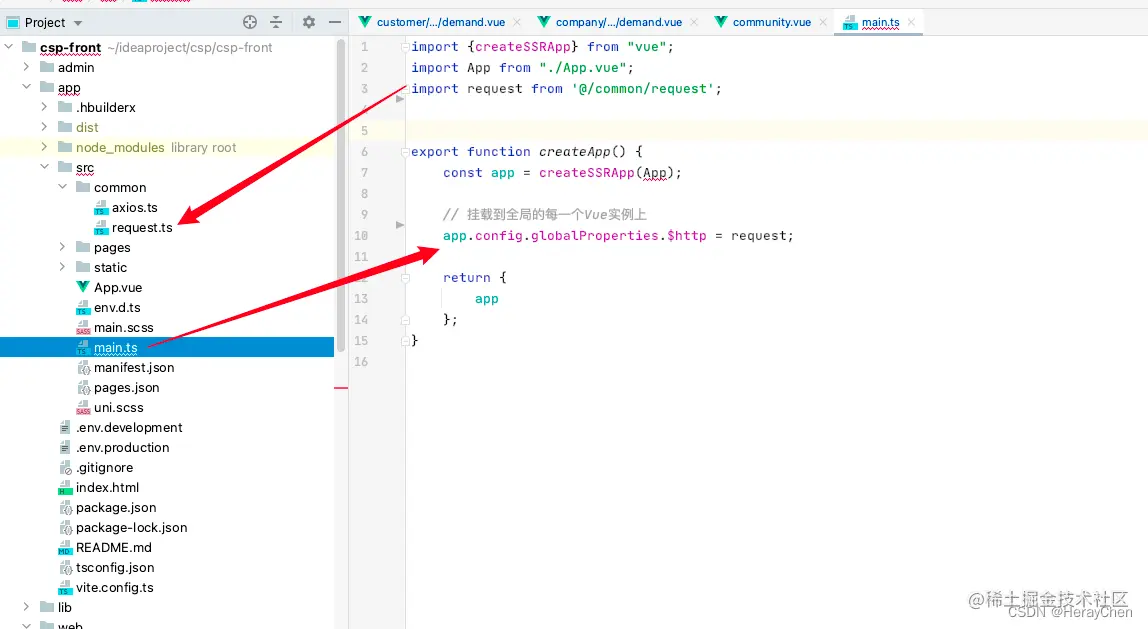Click the Vue icon on community.vue tab
1148x629 pixels.
click(721, 22)
